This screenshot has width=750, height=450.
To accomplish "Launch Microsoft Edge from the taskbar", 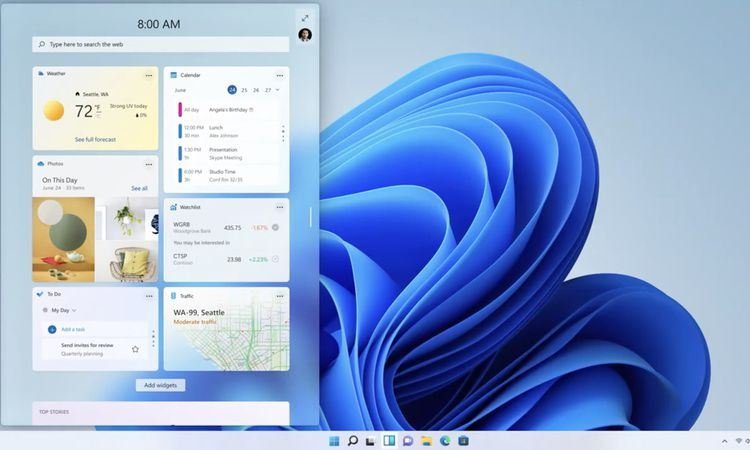I will click(445, 440).
